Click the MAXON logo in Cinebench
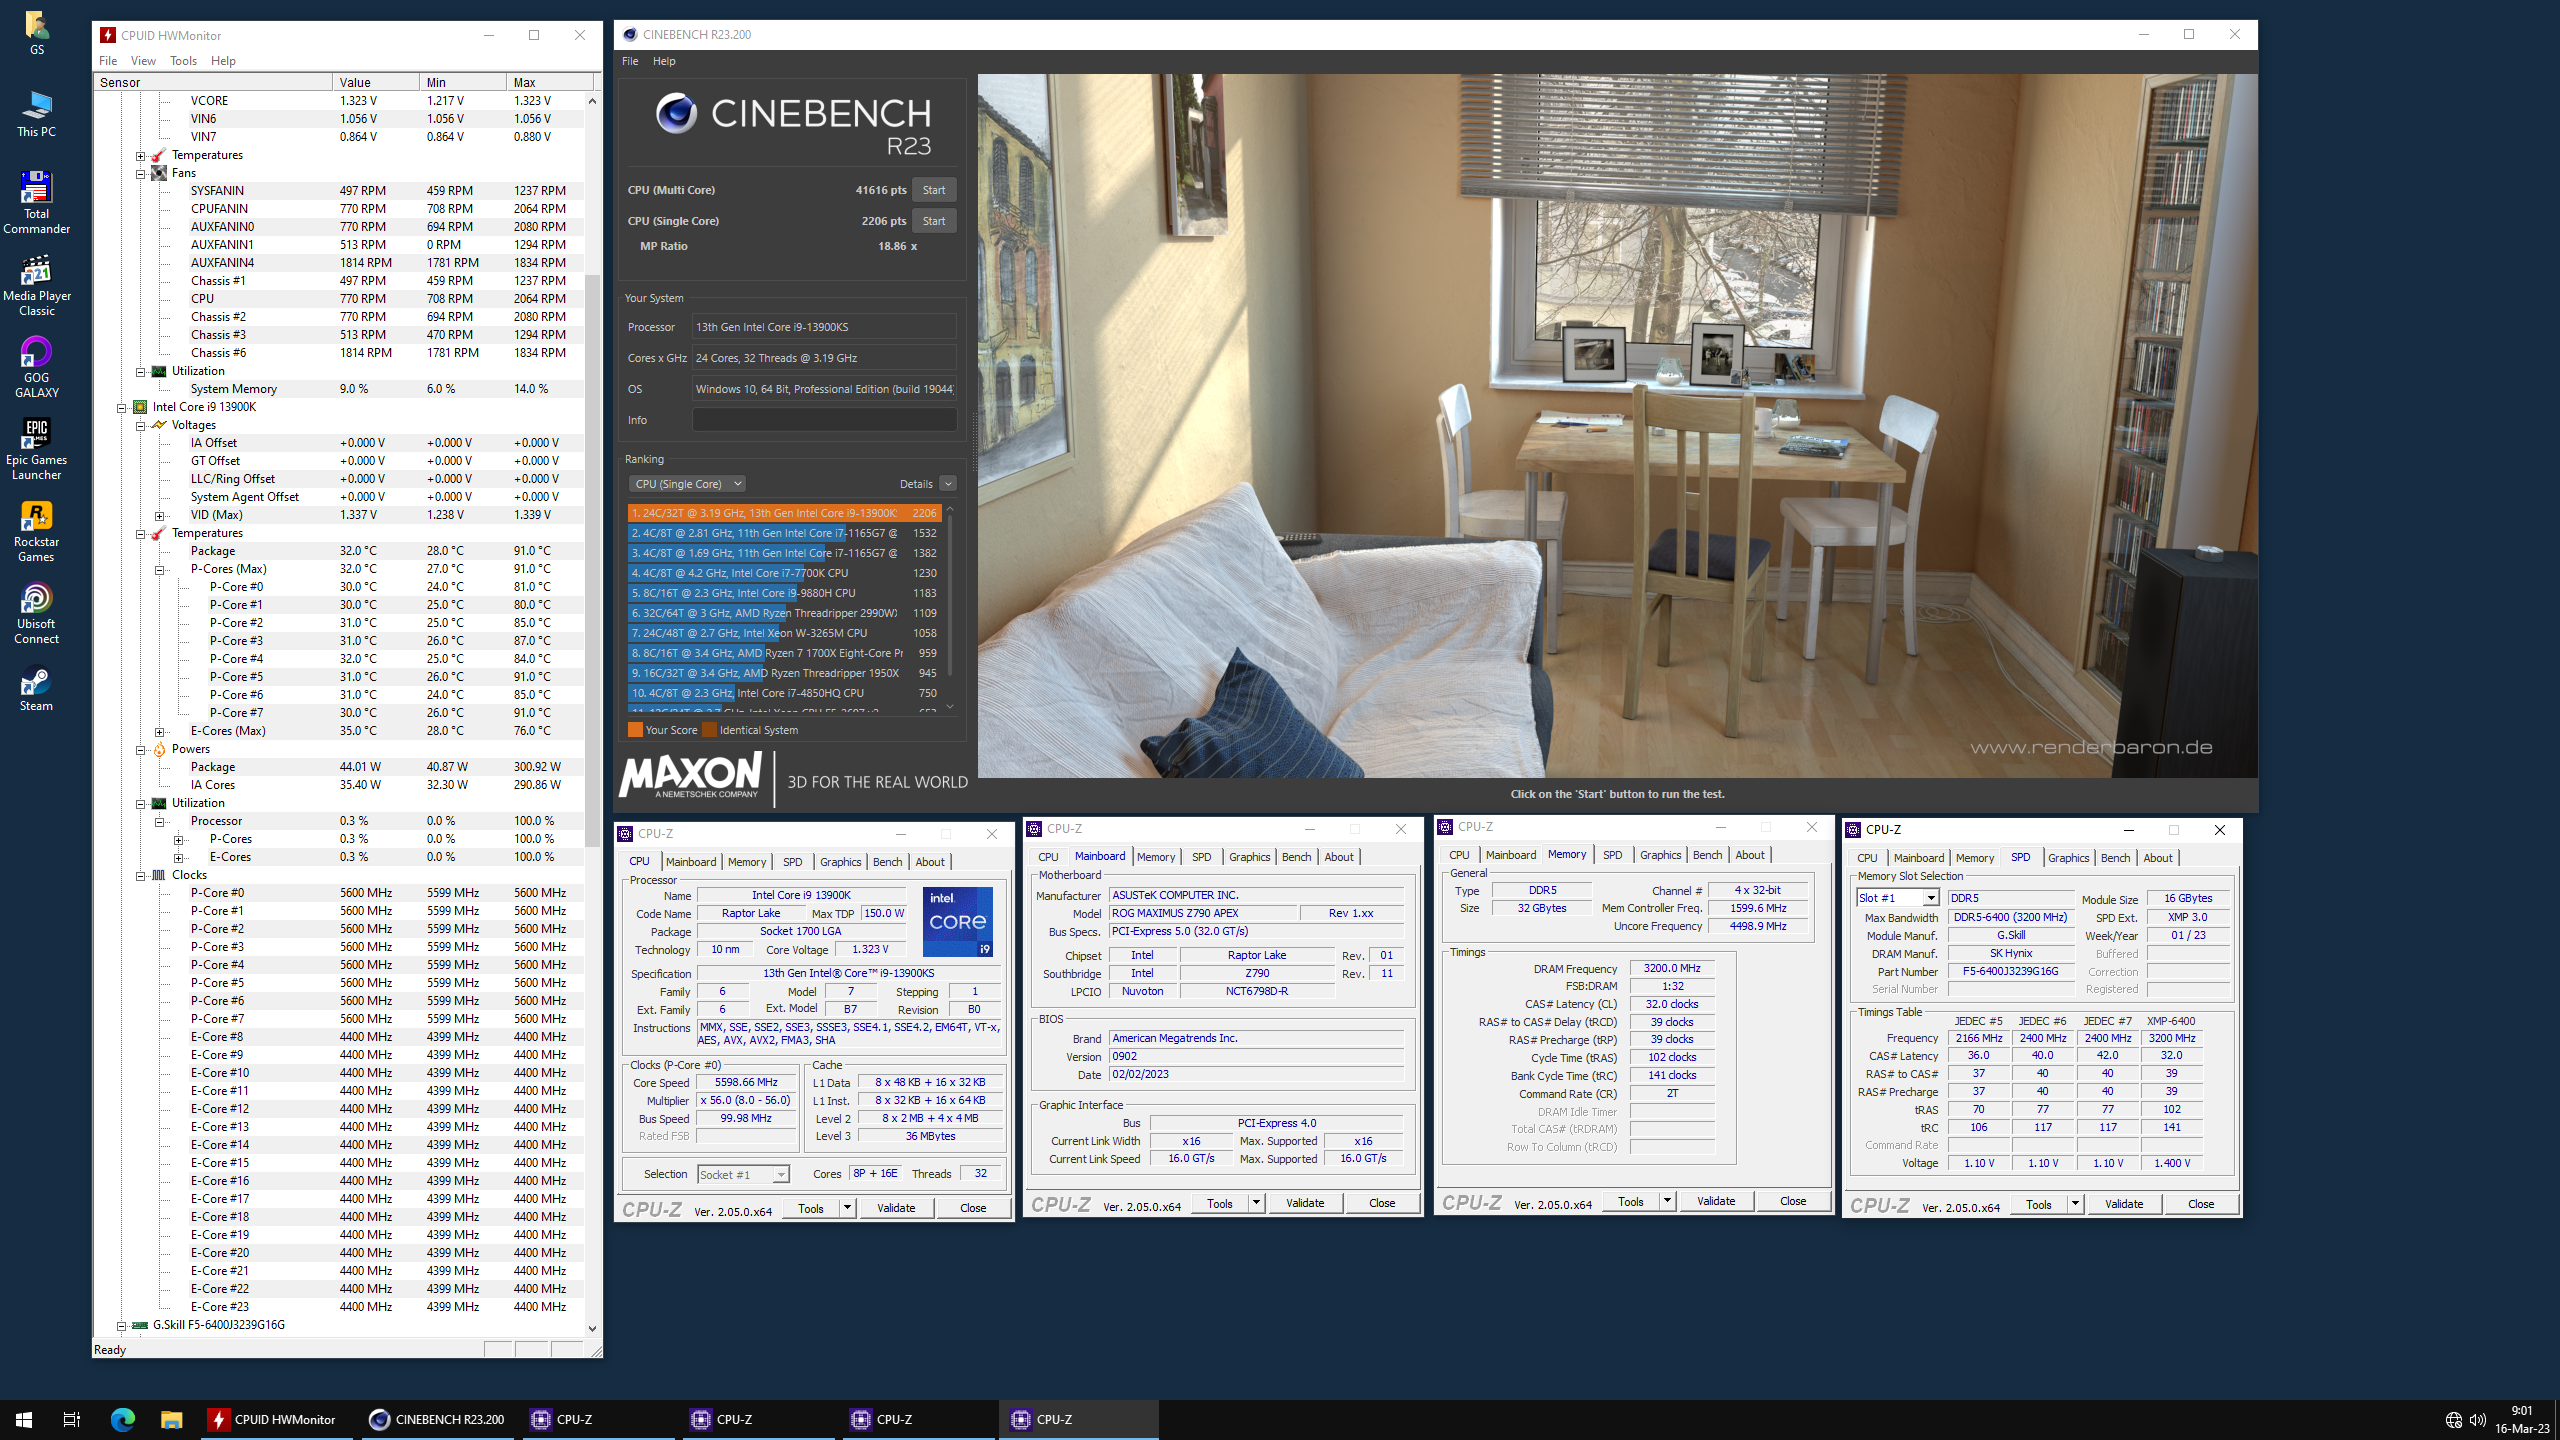This screenshot has height=1440, width=2560. pos(690,775)
